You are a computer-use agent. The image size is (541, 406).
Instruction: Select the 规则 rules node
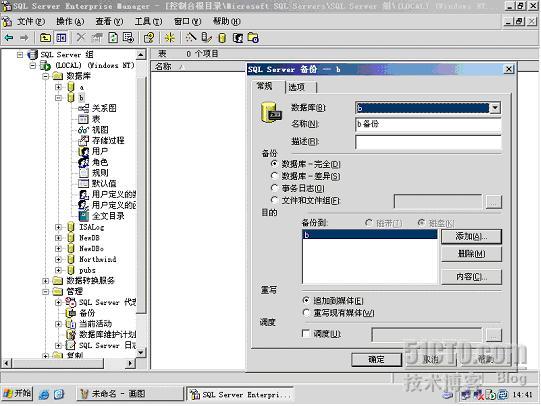pos(100,172)
